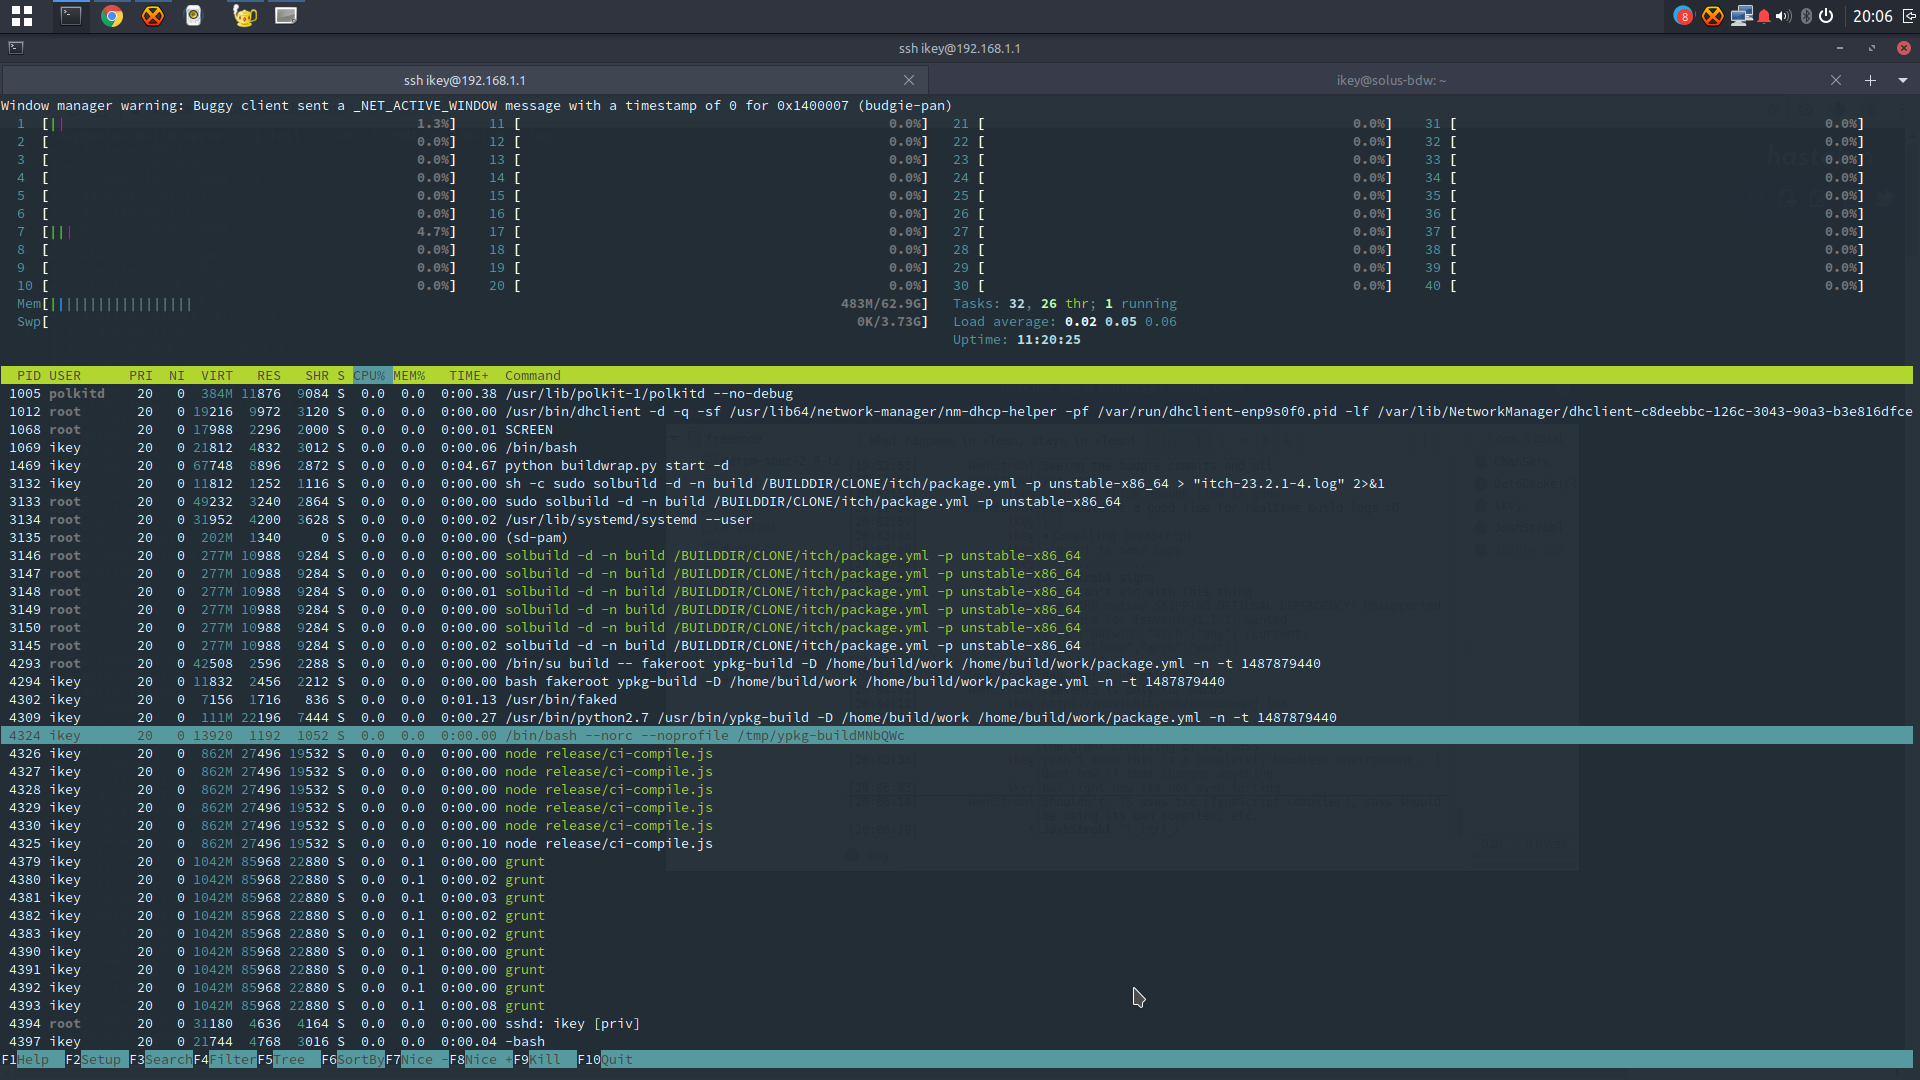1920x1080 pixels.
Task: Click F8 Nice + in the htop footer
Action: 480,1060
